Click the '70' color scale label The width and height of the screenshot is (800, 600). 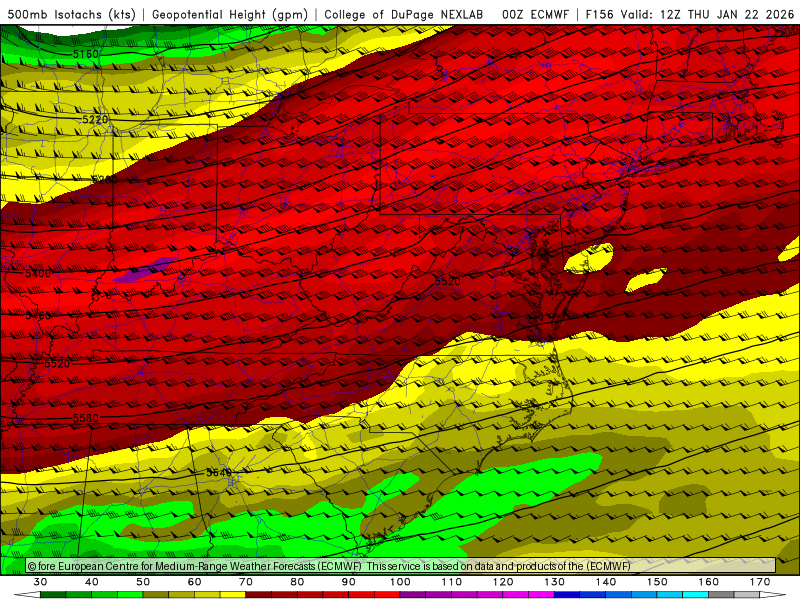pos(246,582)
